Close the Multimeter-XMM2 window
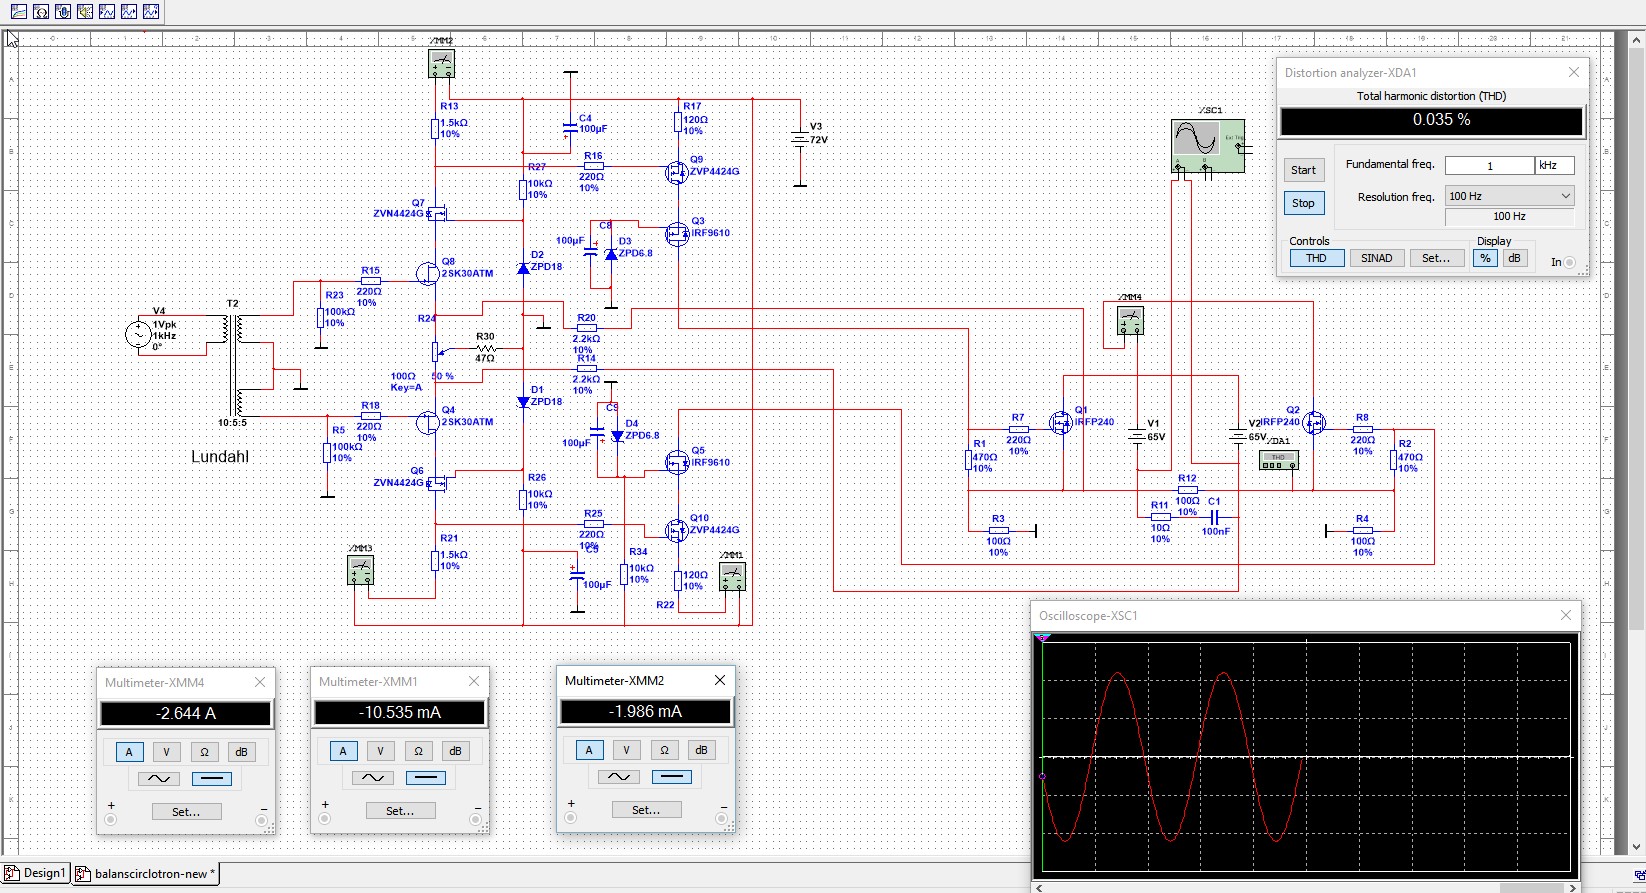 pyautogui.click(x=720, y=680)
